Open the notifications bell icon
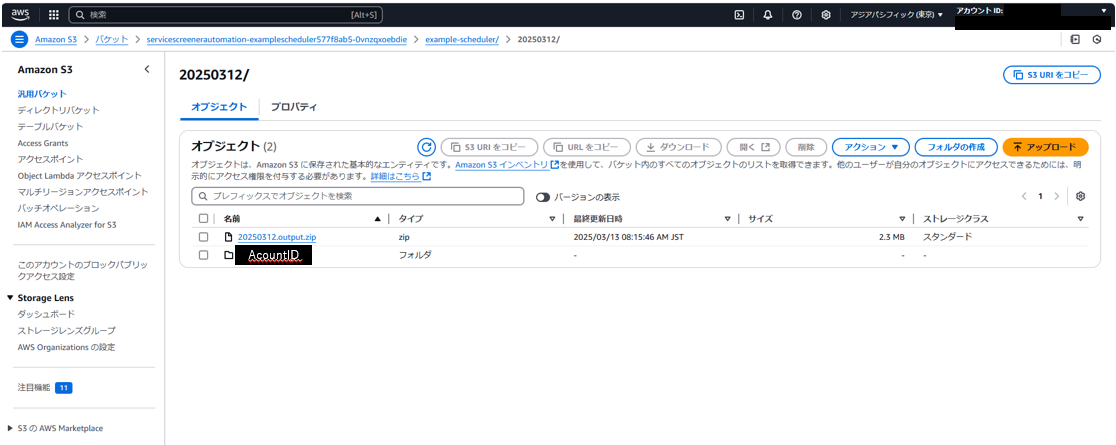Screen dimensions: 1116x445 tap(768, 14)
